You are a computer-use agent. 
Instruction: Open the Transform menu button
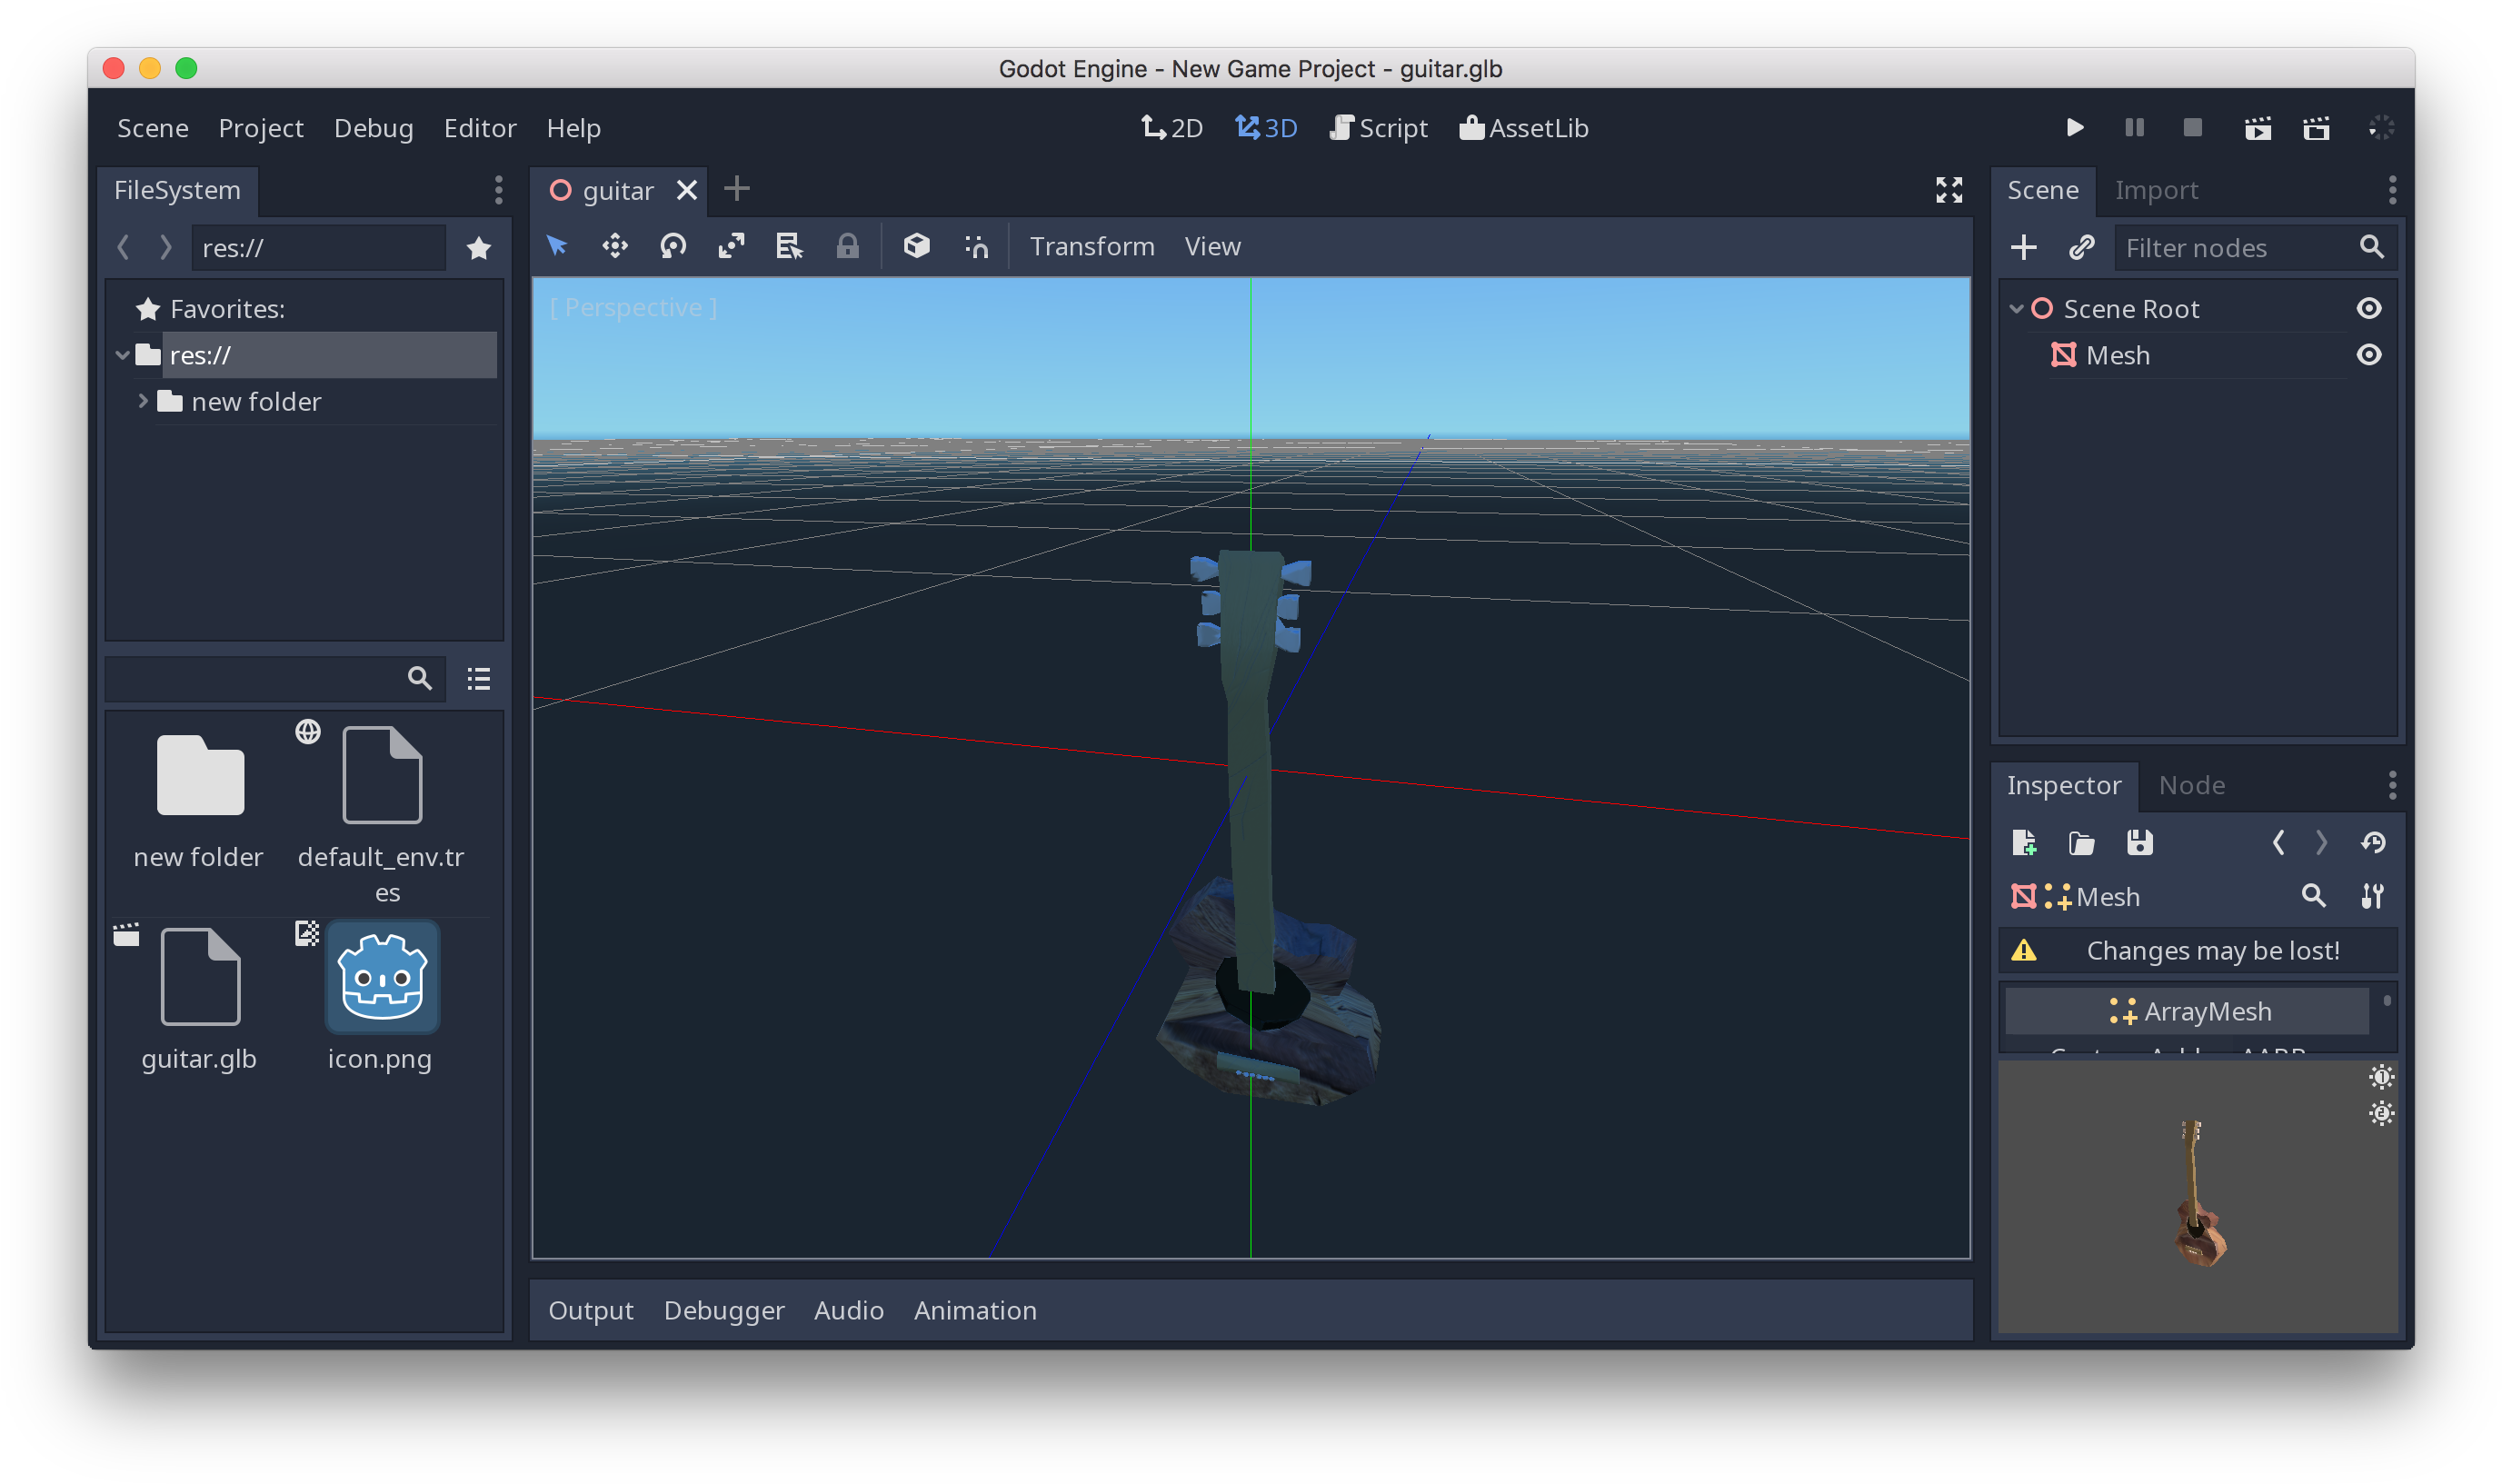1092,246
